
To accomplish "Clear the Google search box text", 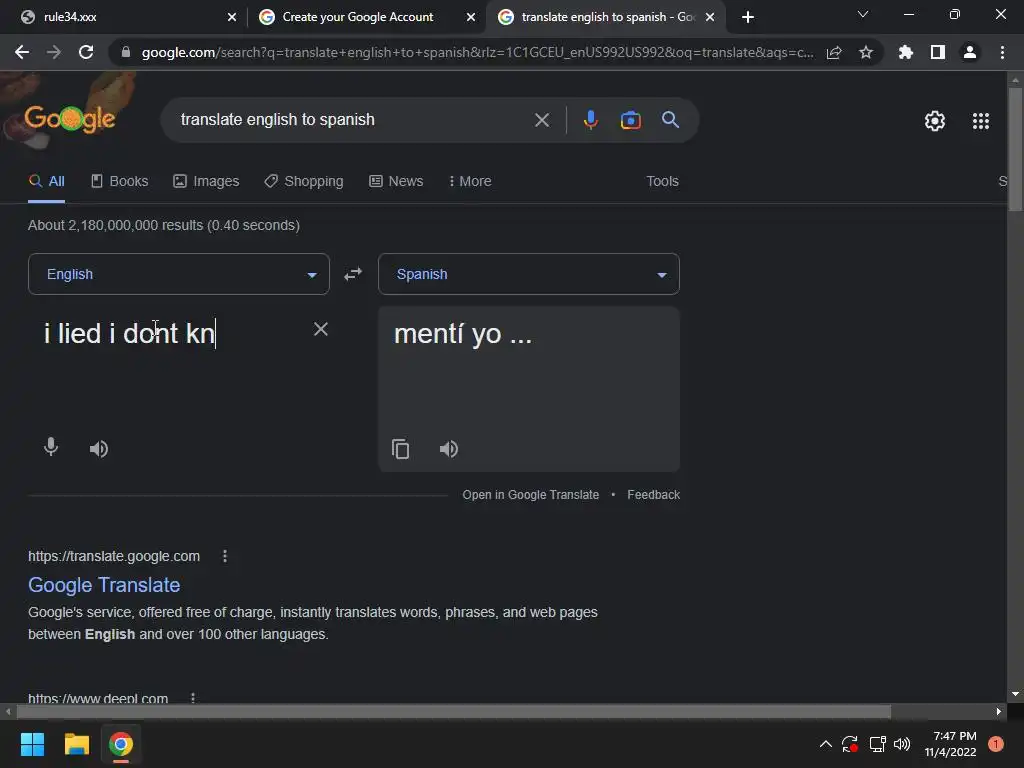I will [541, 120].
